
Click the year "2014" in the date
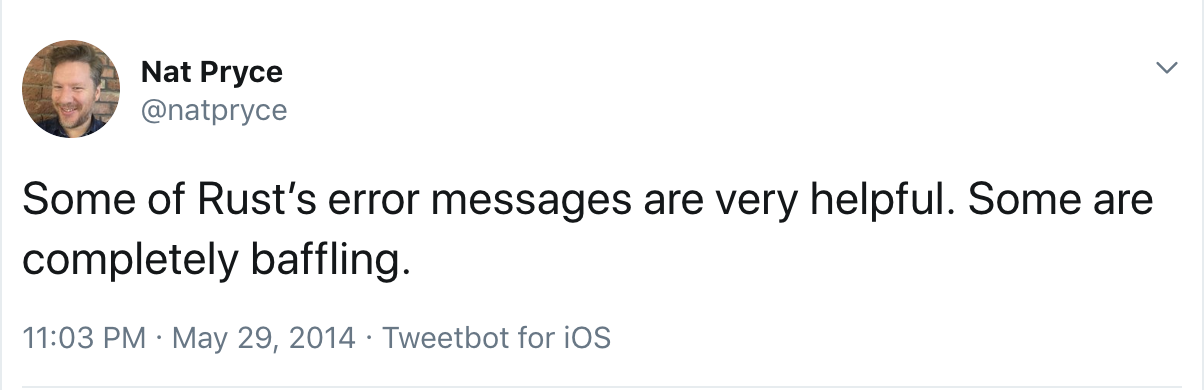pyautogui.click(x=323, y=337)
